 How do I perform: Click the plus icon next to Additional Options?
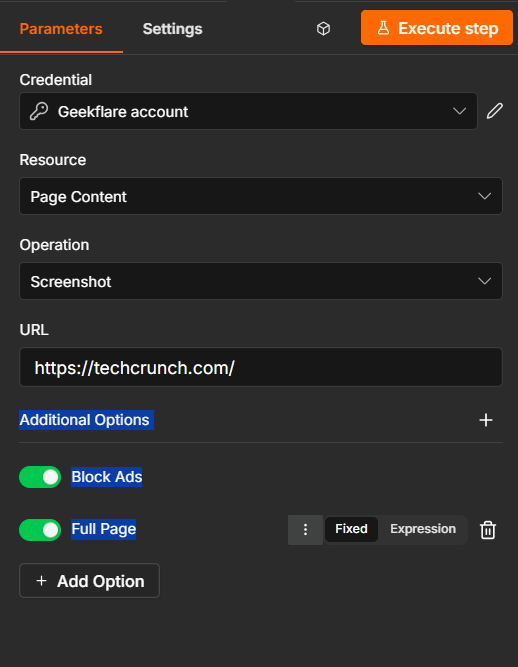pyautogui.click(x=486, y=420)
